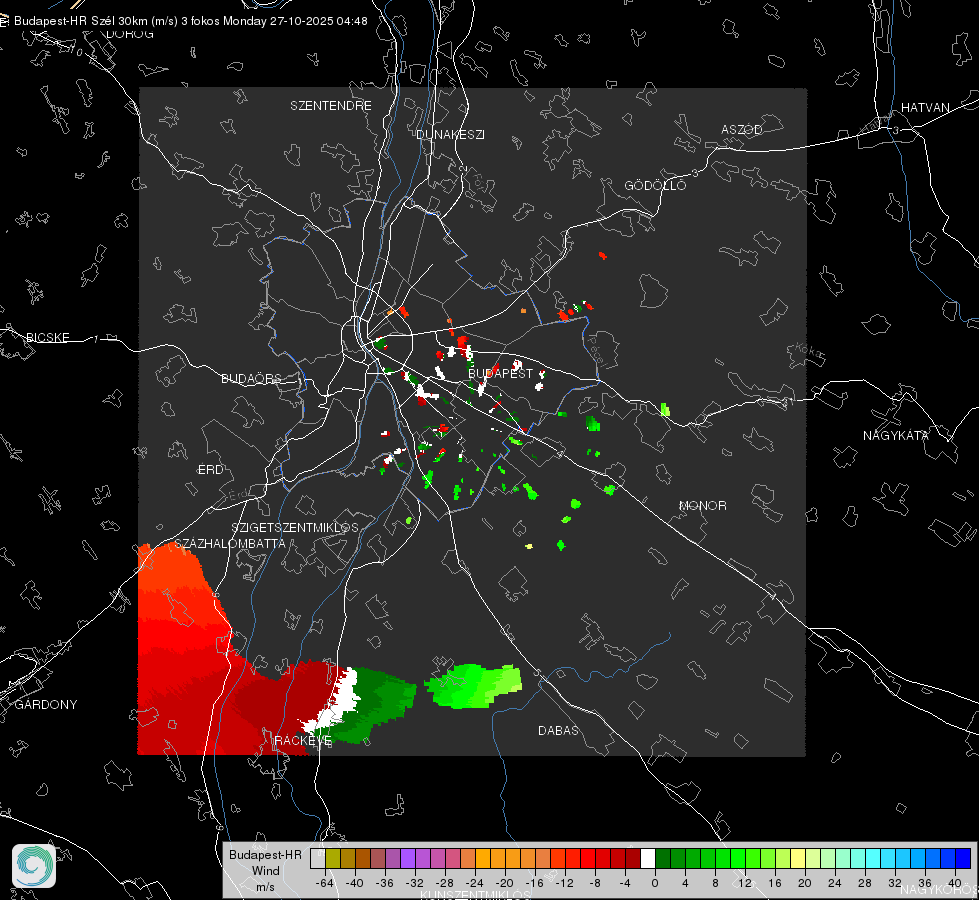979x900 pixels.
Task: Click the ÉRD town label
Action: (210, 470)
